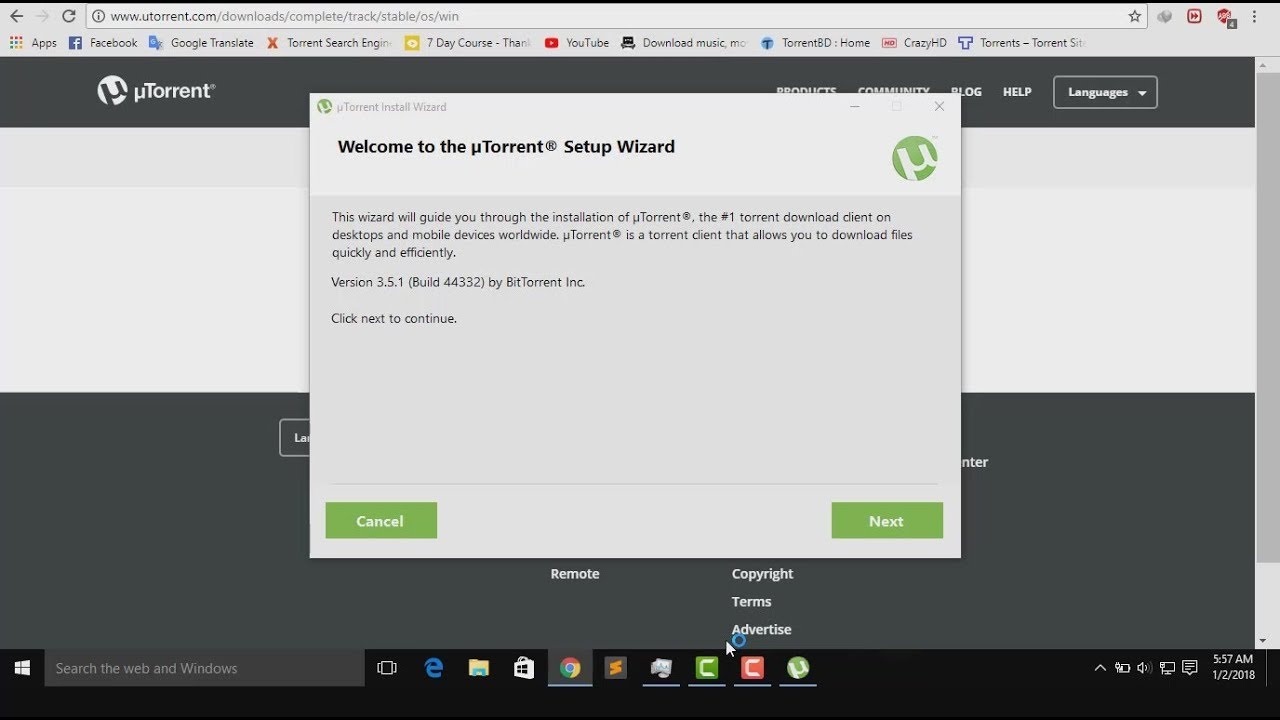The image size is (1280, 720).
Task: Launch Microsoft Edge from the taskbar
Action: point(433,668)
